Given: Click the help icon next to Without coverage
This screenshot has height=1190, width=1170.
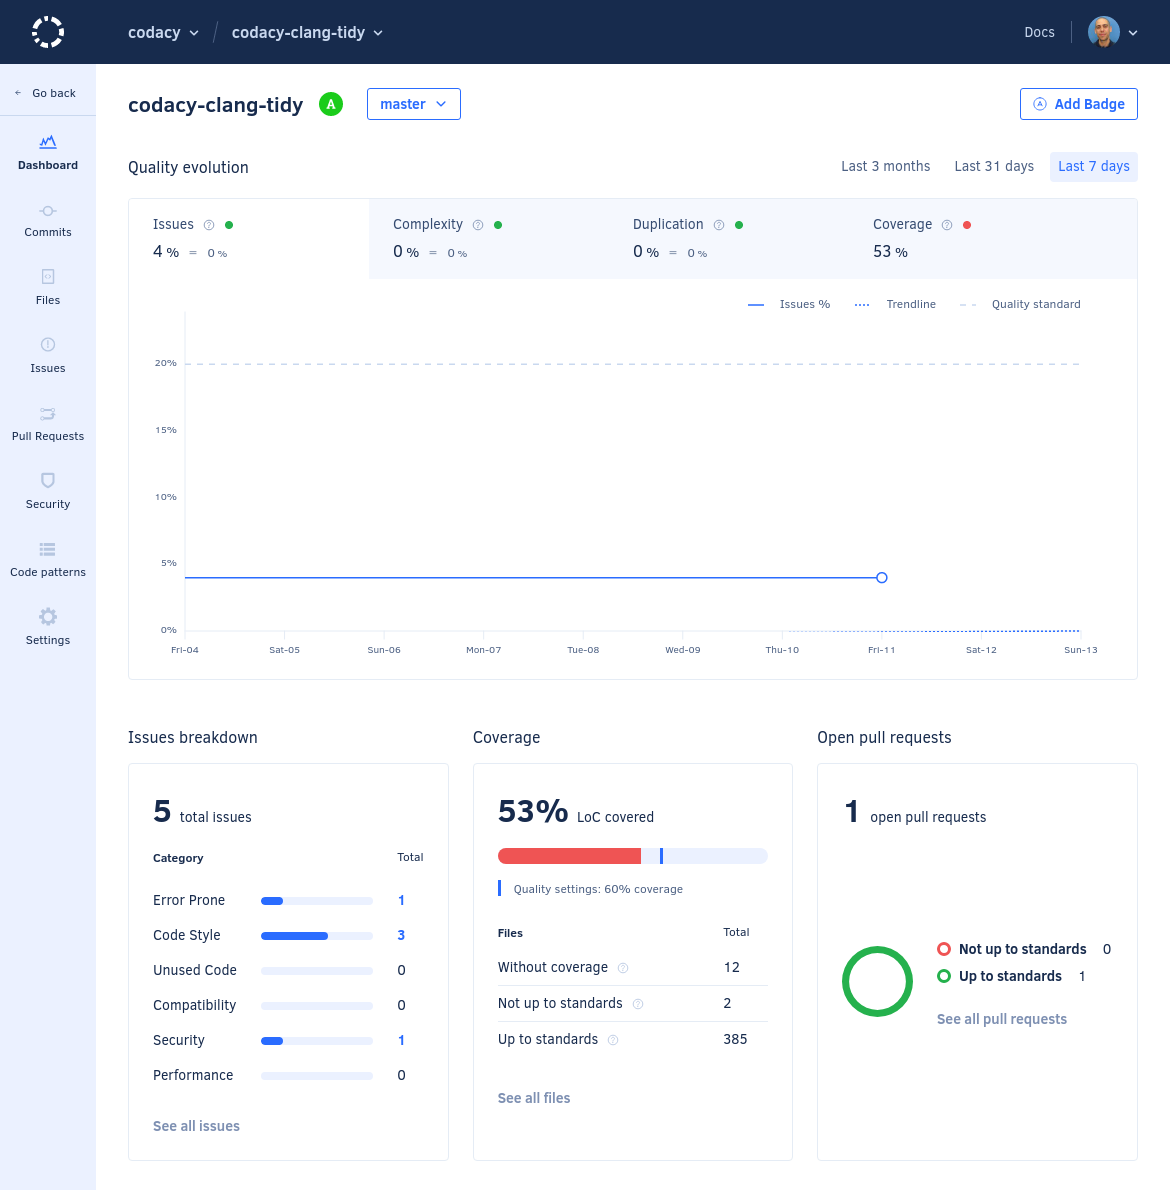Looking at the screenshot, I should pyautogui.click(x=623, y=968).
